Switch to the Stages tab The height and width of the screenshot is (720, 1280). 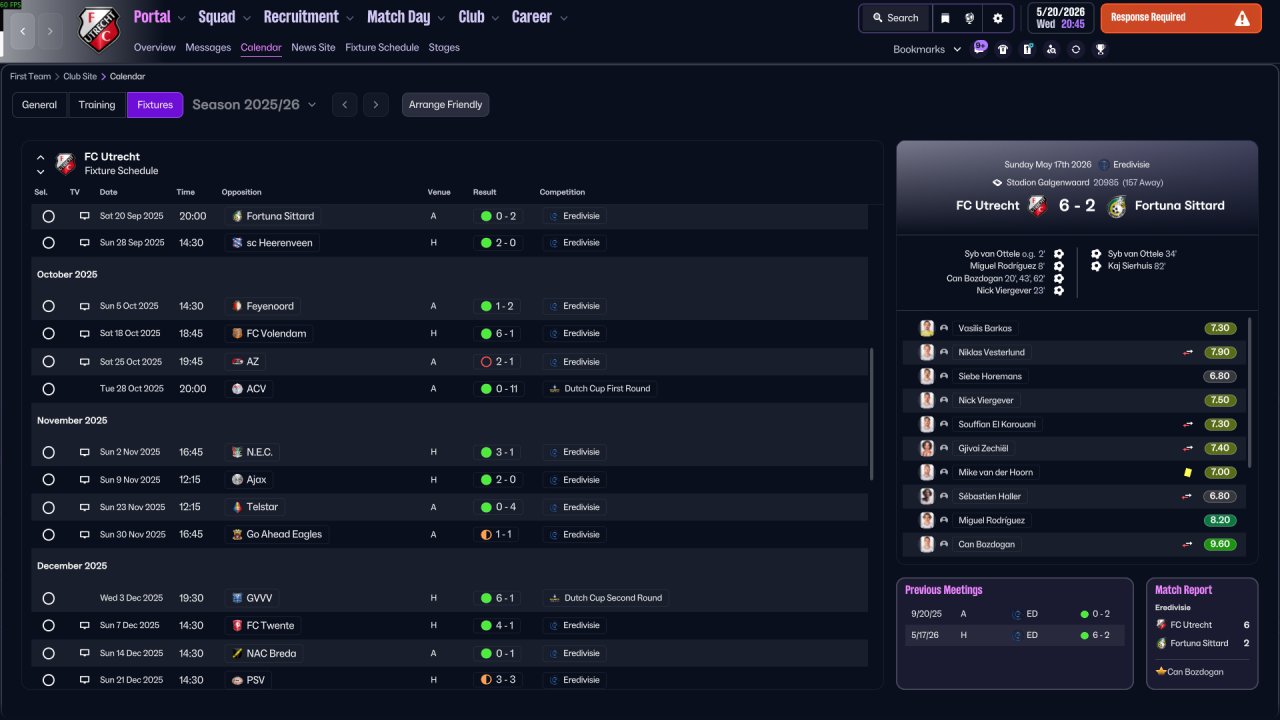pos(444,47)
